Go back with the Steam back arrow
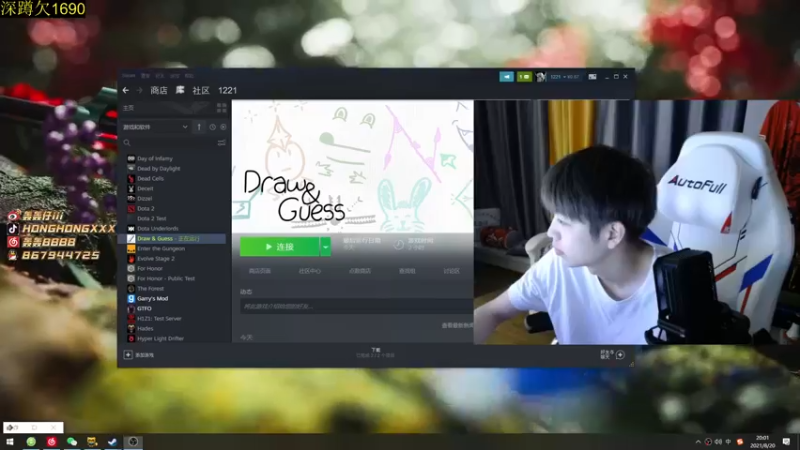Screen dimensions: 800x450 tap(126, 90)
